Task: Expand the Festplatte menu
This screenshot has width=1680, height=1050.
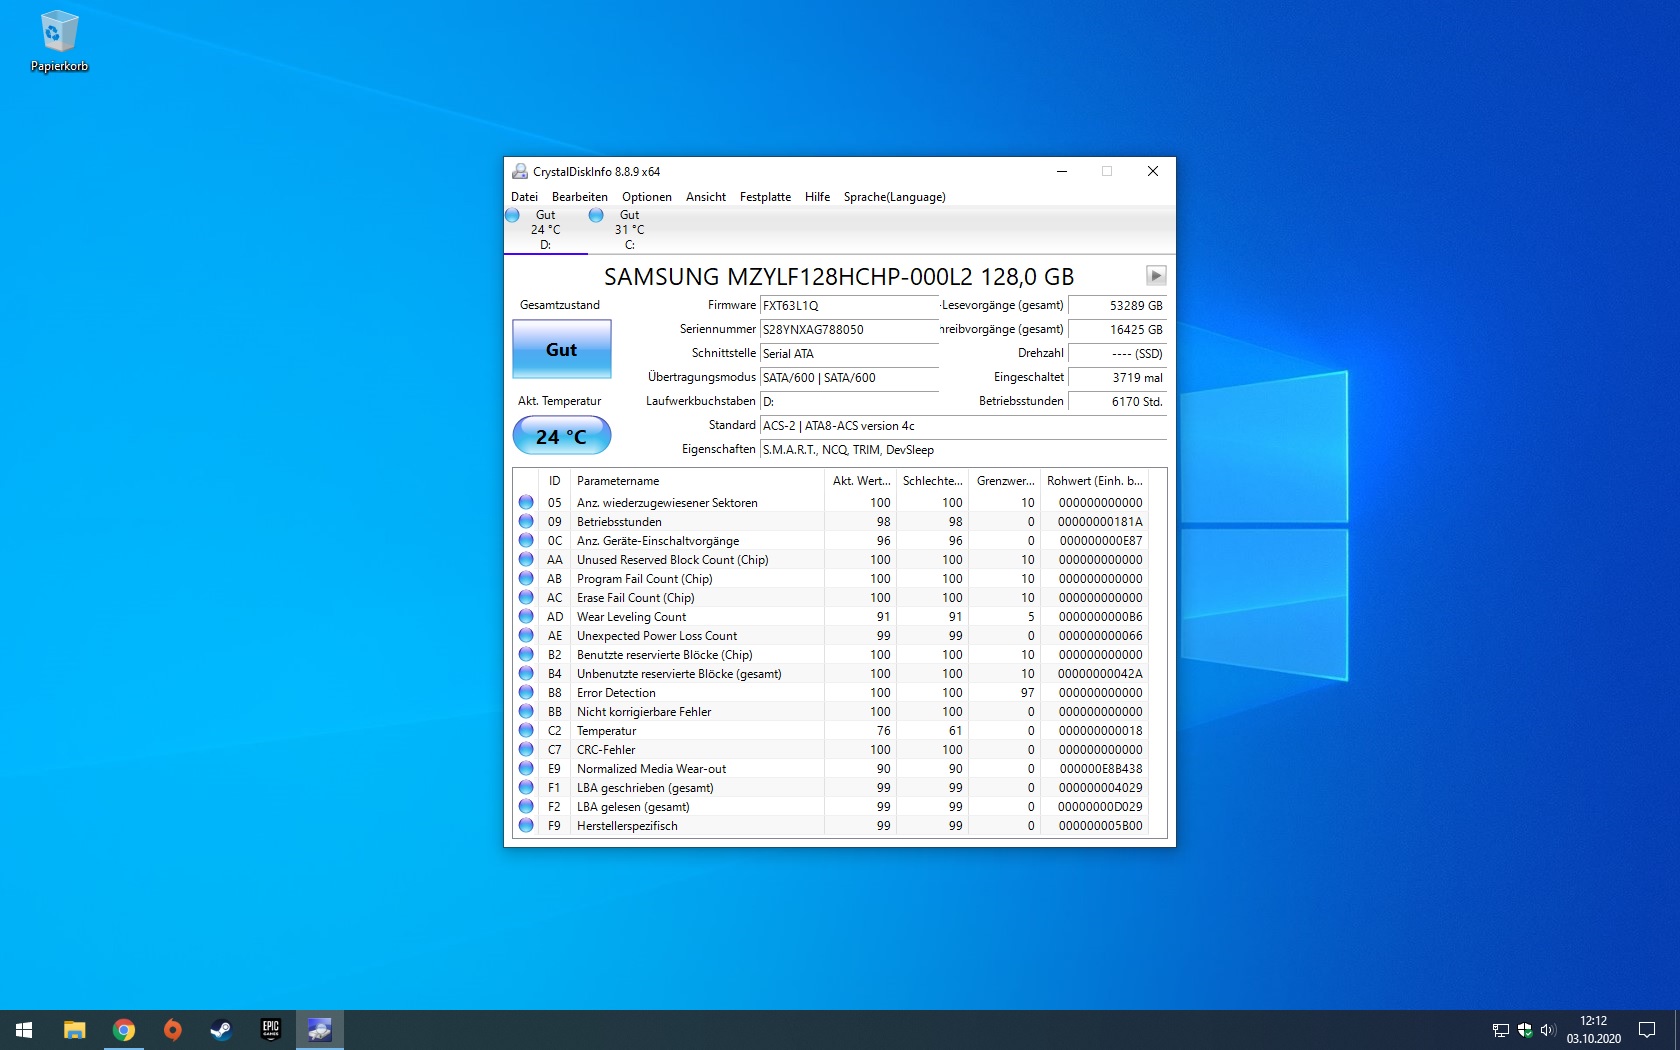Action: pyautogui.click(x=764, y=197)
